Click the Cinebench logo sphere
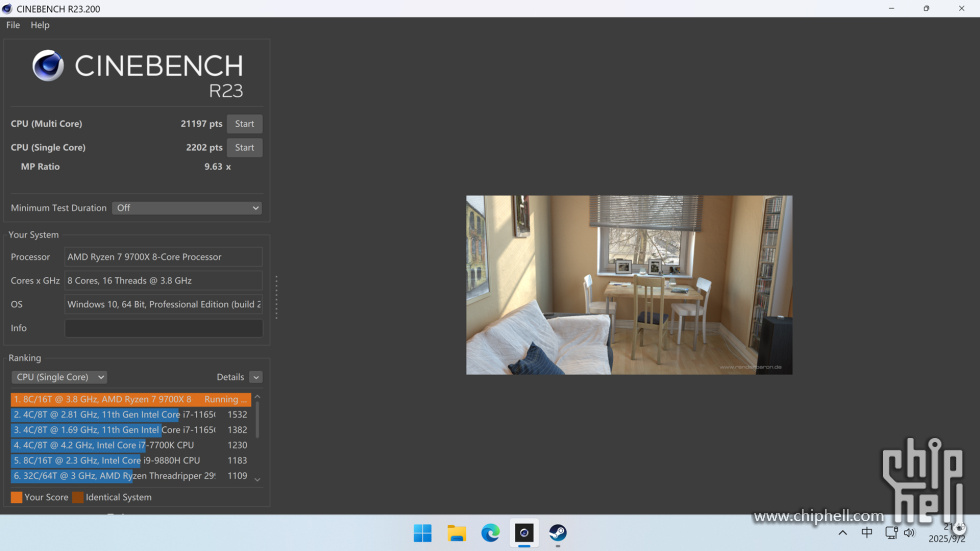 tap(48, 66)
